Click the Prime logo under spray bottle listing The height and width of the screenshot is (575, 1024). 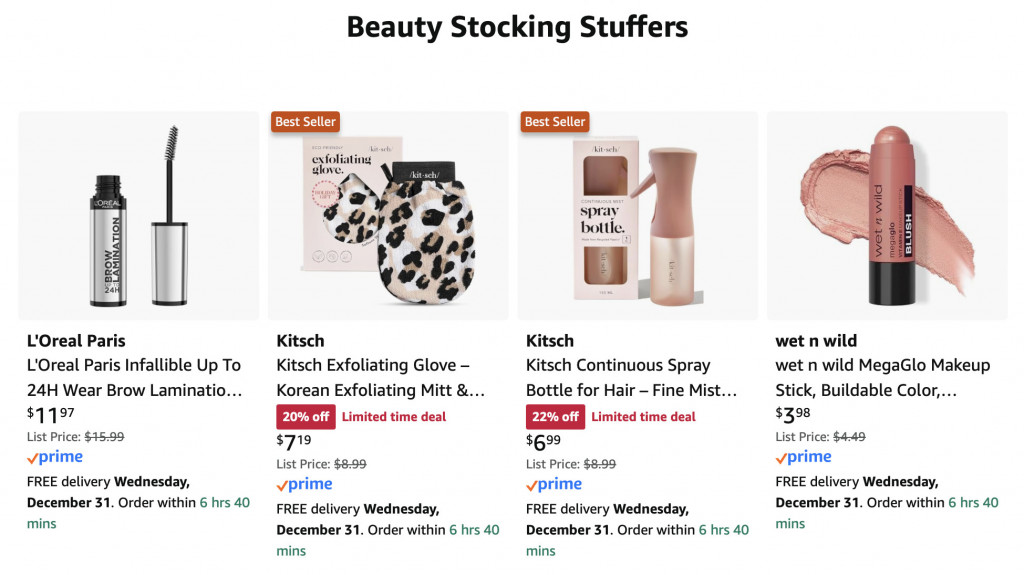click(553, 484)
